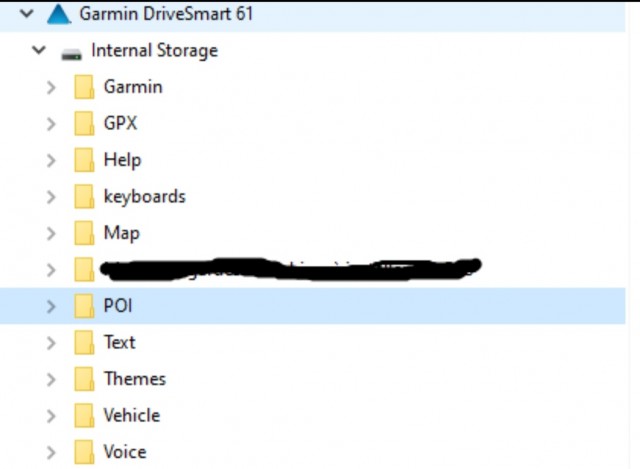
Task: Click the Text folder icon
Action: (x=84, y=342)
